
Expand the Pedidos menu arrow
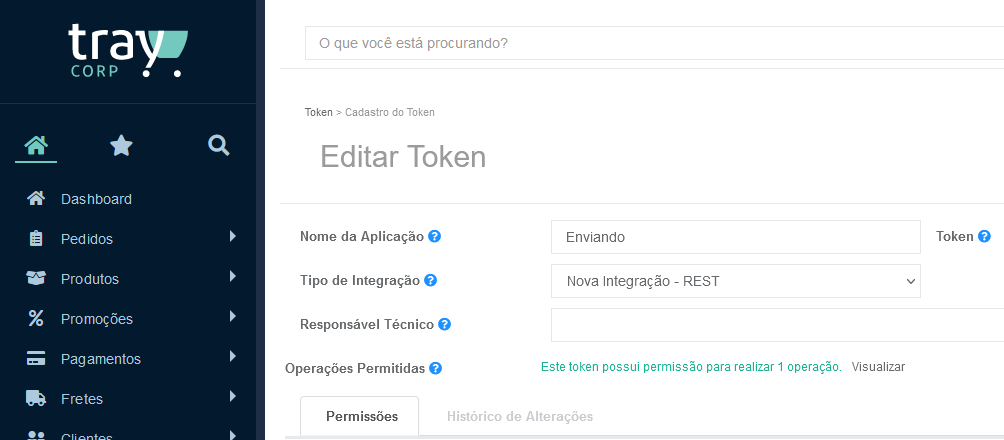(x=233, y=236)
